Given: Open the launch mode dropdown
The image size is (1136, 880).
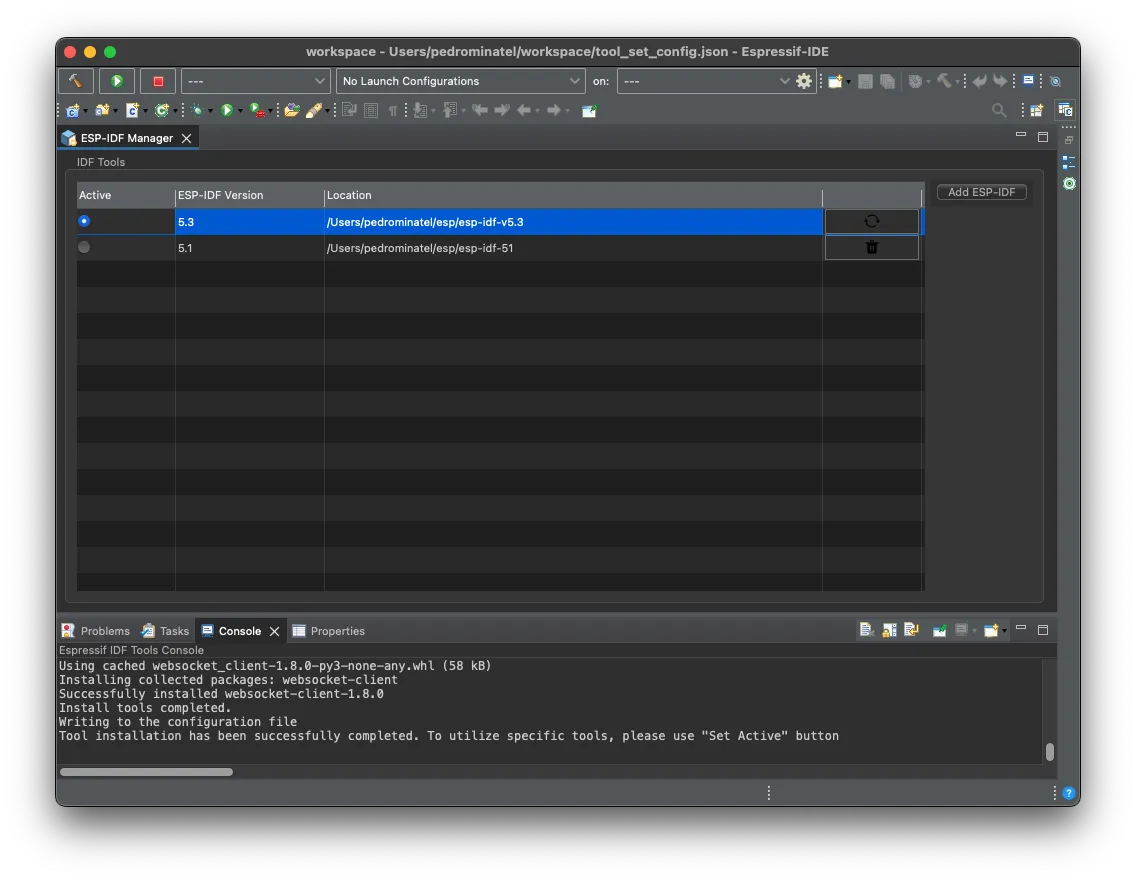Looking at the screenshot, I should [x=255, y=81].
